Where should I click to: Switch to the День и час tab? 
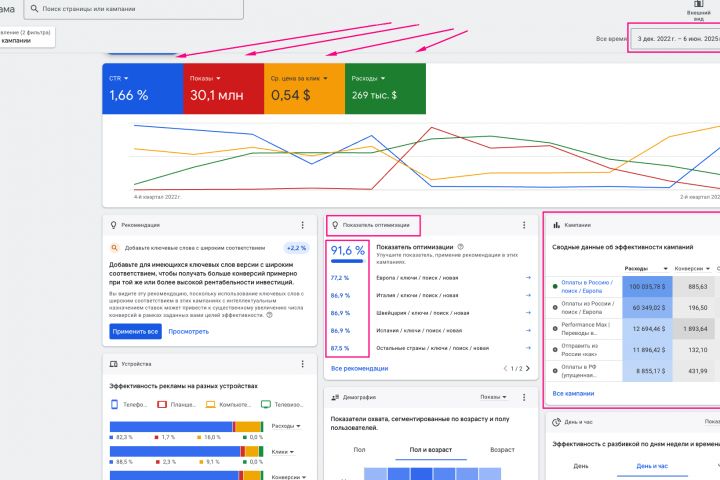click(x=652, y=466)
